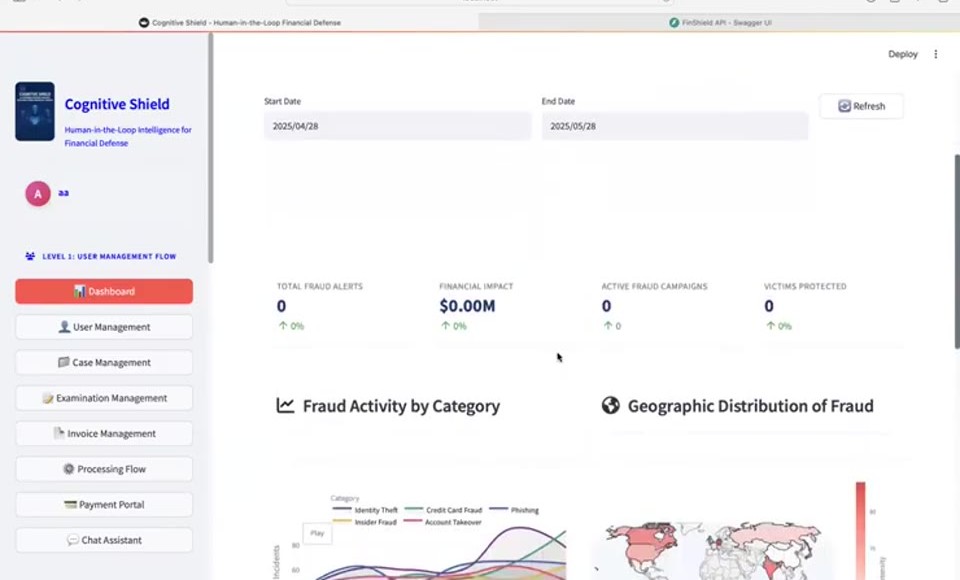This screenshot has height=580, width=960.
Task: Click the people icon next to Level 1 heading
Action: coord(30,256)
